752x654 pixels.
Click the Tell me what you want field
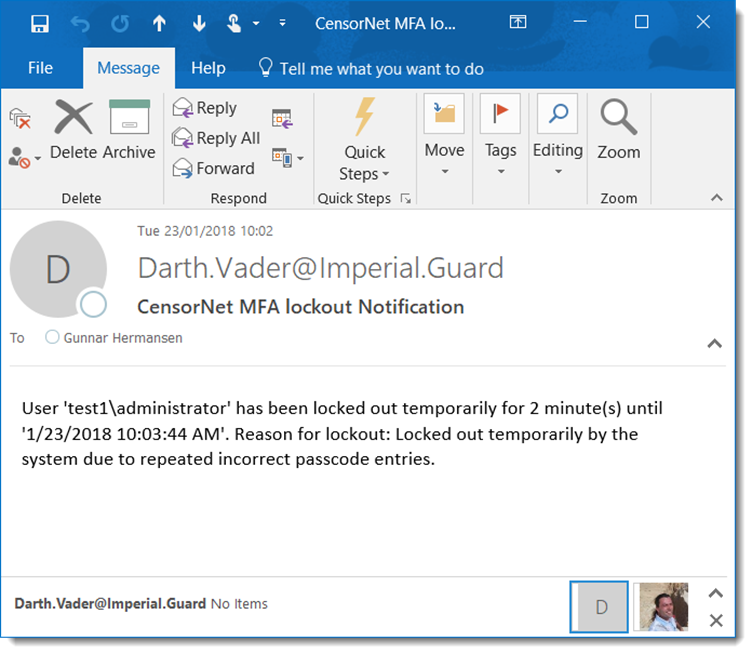pos(381,69)
